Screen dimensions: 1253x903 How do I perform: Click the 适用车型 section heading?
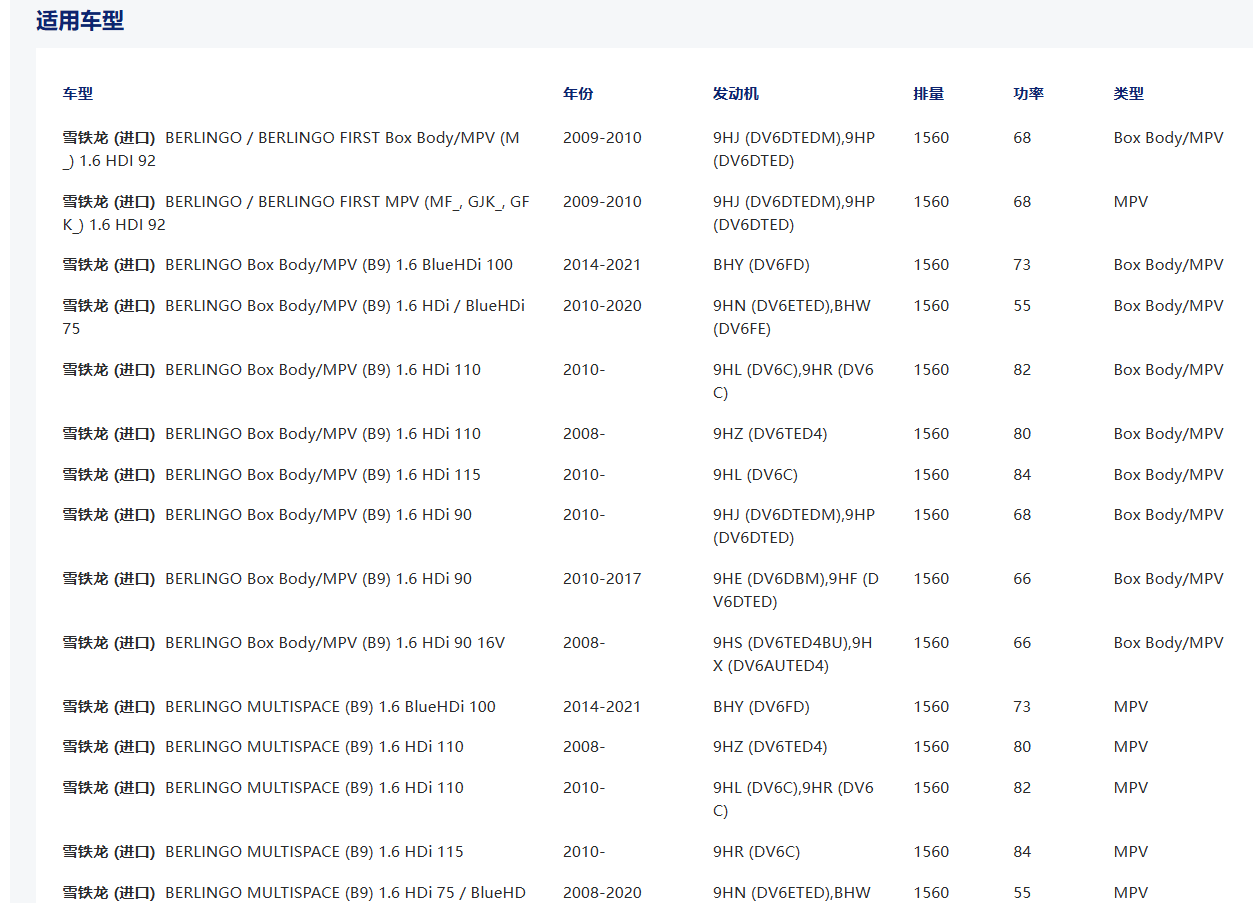(80, 21)
